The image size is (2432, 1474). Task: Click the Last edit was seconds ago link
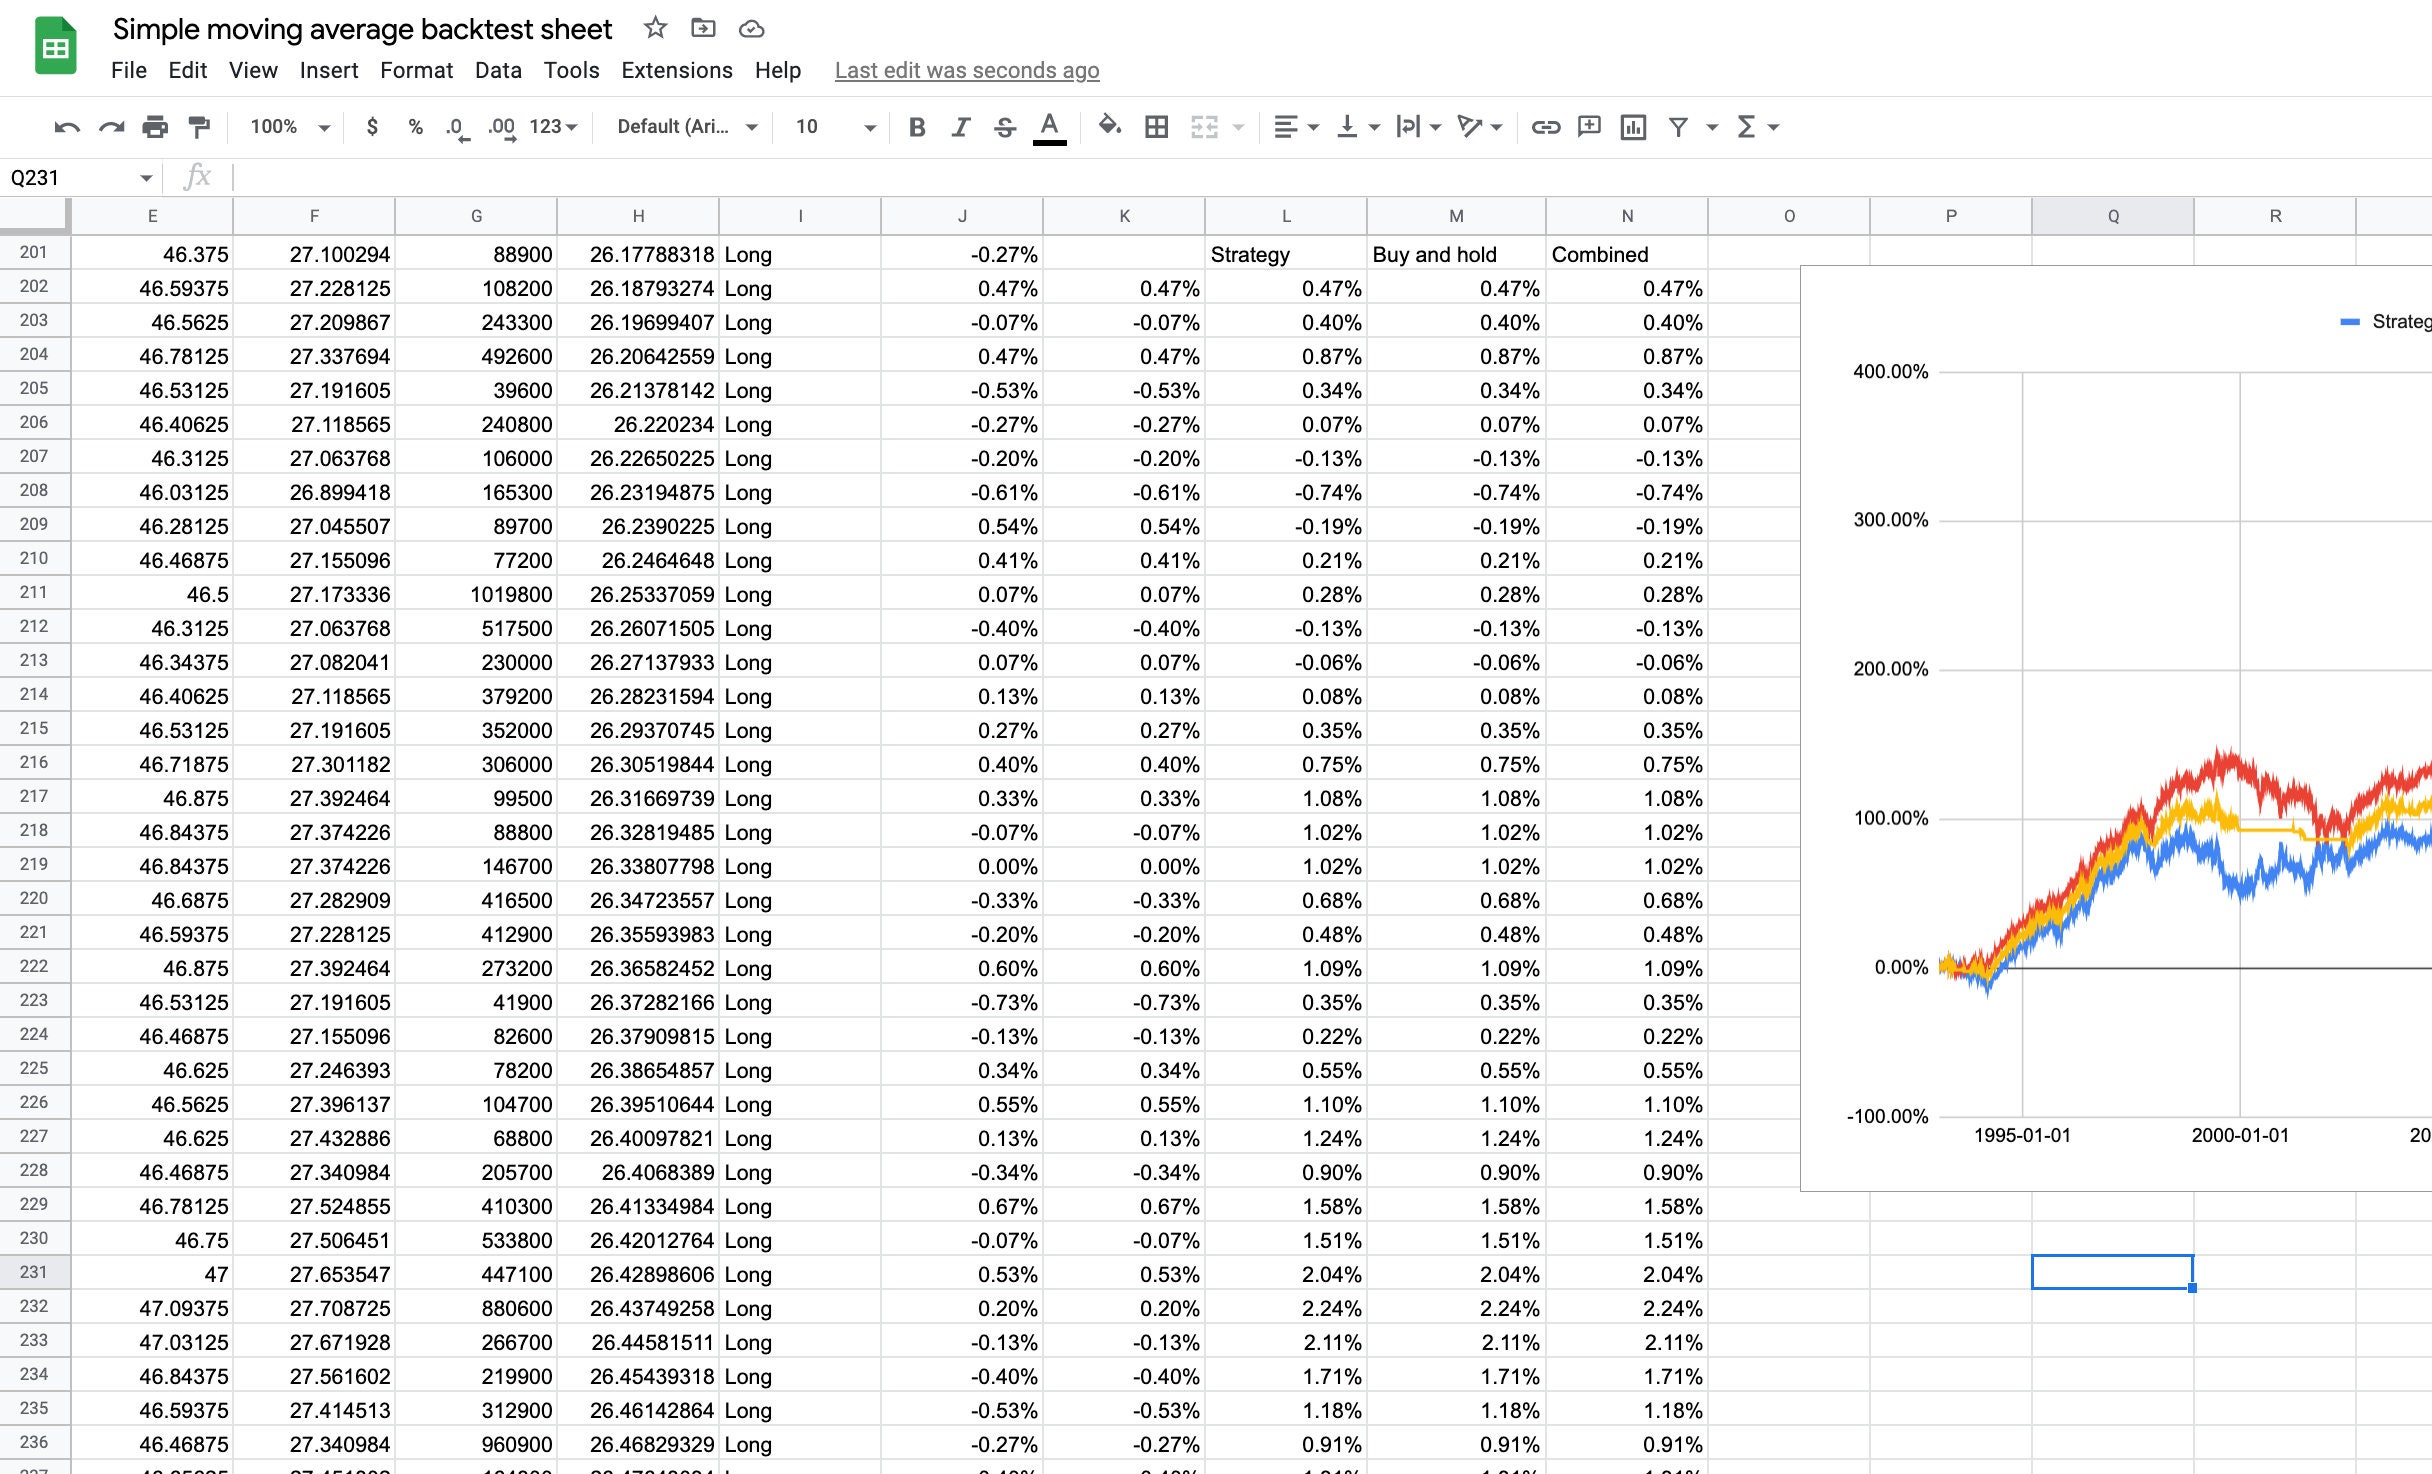click(967, 70)
